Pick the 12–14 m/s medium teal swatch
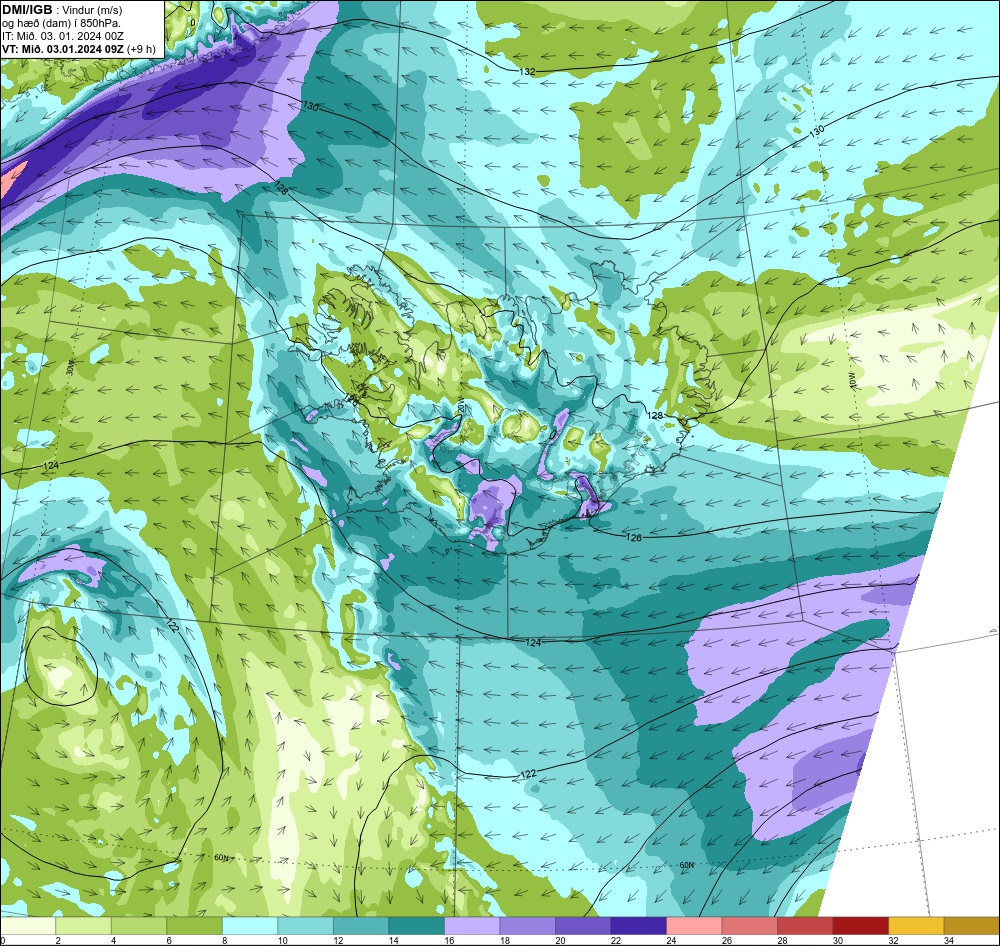1000x946 pixels. point(361,926)
